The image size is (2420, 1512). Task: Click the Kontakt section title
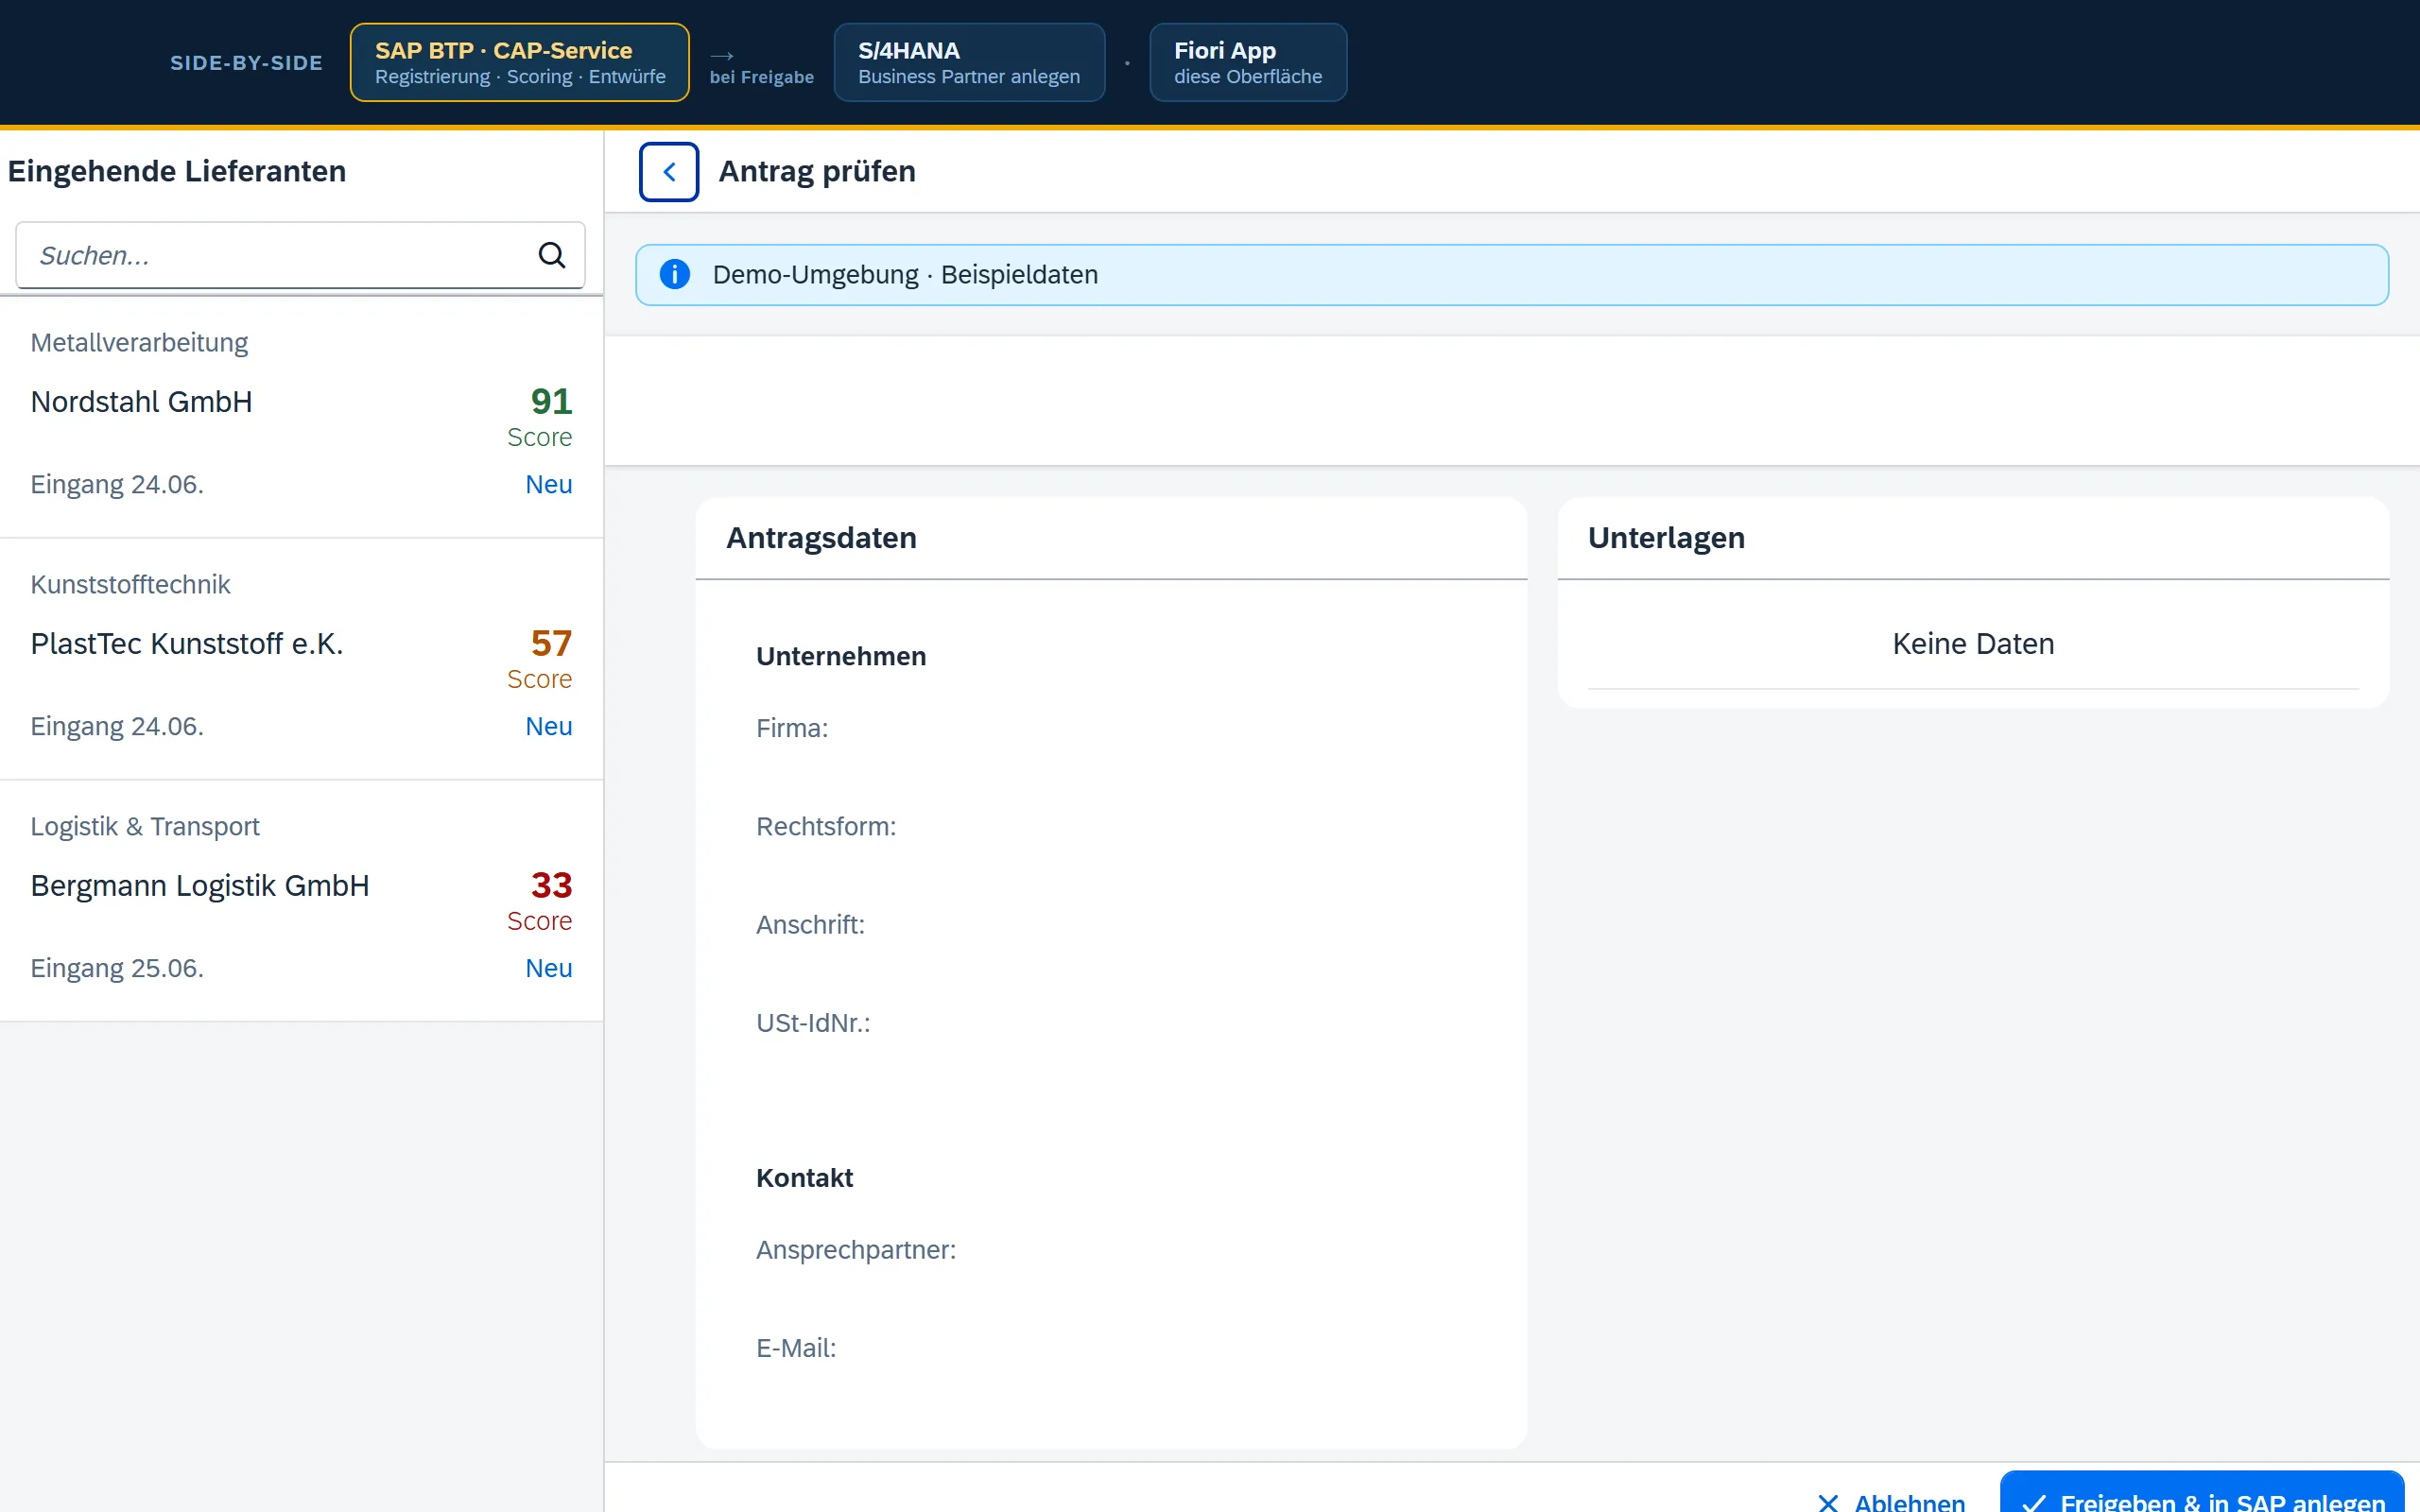(x=804, y=1177)
